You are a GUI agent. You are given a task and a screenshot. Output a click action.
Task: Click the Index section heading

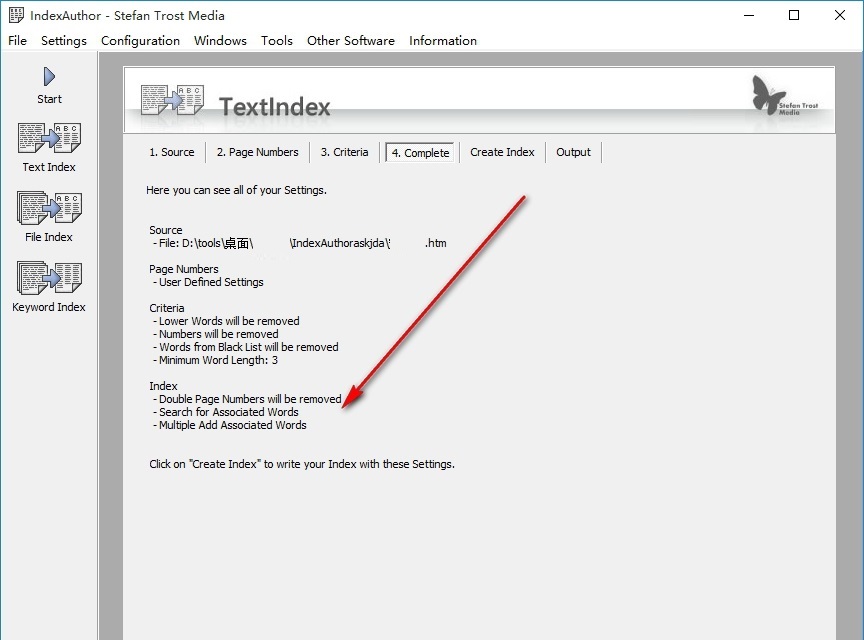click(x=164, y=386)
